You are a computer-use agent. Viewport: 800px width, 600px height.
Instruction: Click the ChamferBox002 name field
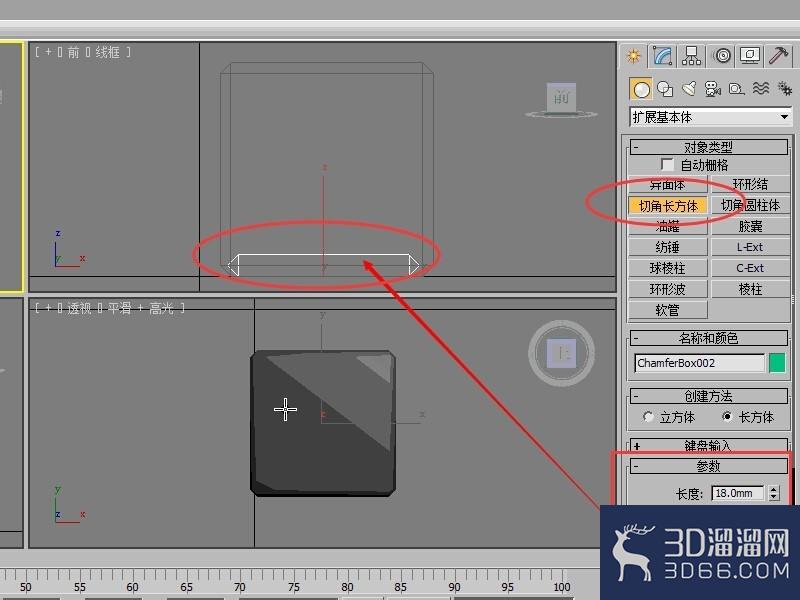(699, 363)
